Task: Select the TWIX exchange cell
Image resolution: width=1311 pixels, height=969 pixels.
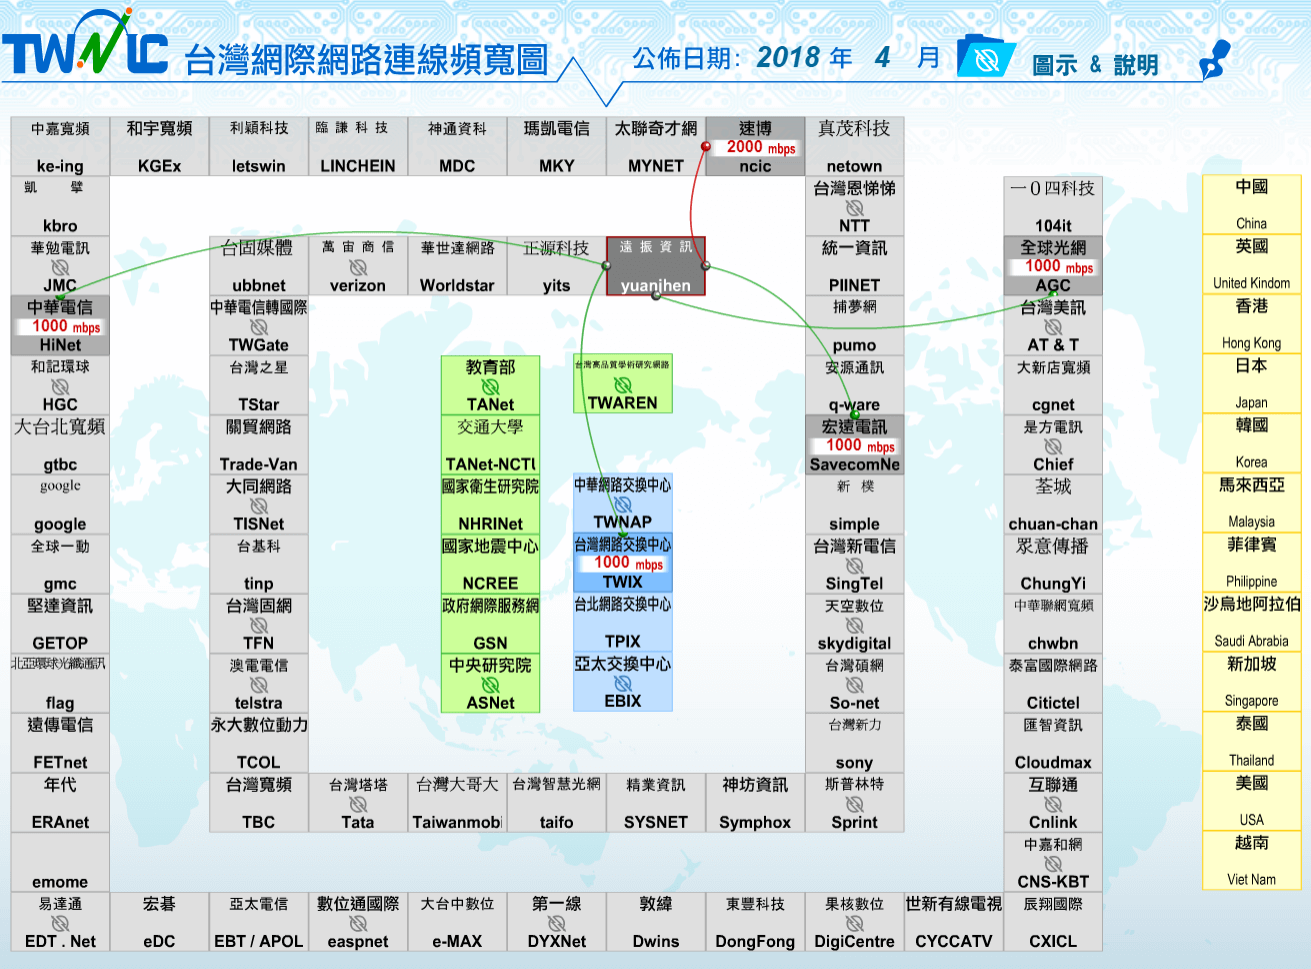Action: coord(622,563)
